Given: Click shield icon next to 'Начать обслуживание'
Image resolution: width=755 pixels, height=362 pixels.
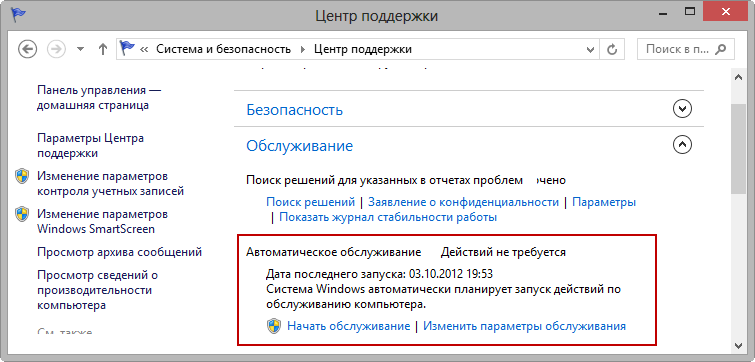Looking at the screenshot, I should click(x=274, y=326).
